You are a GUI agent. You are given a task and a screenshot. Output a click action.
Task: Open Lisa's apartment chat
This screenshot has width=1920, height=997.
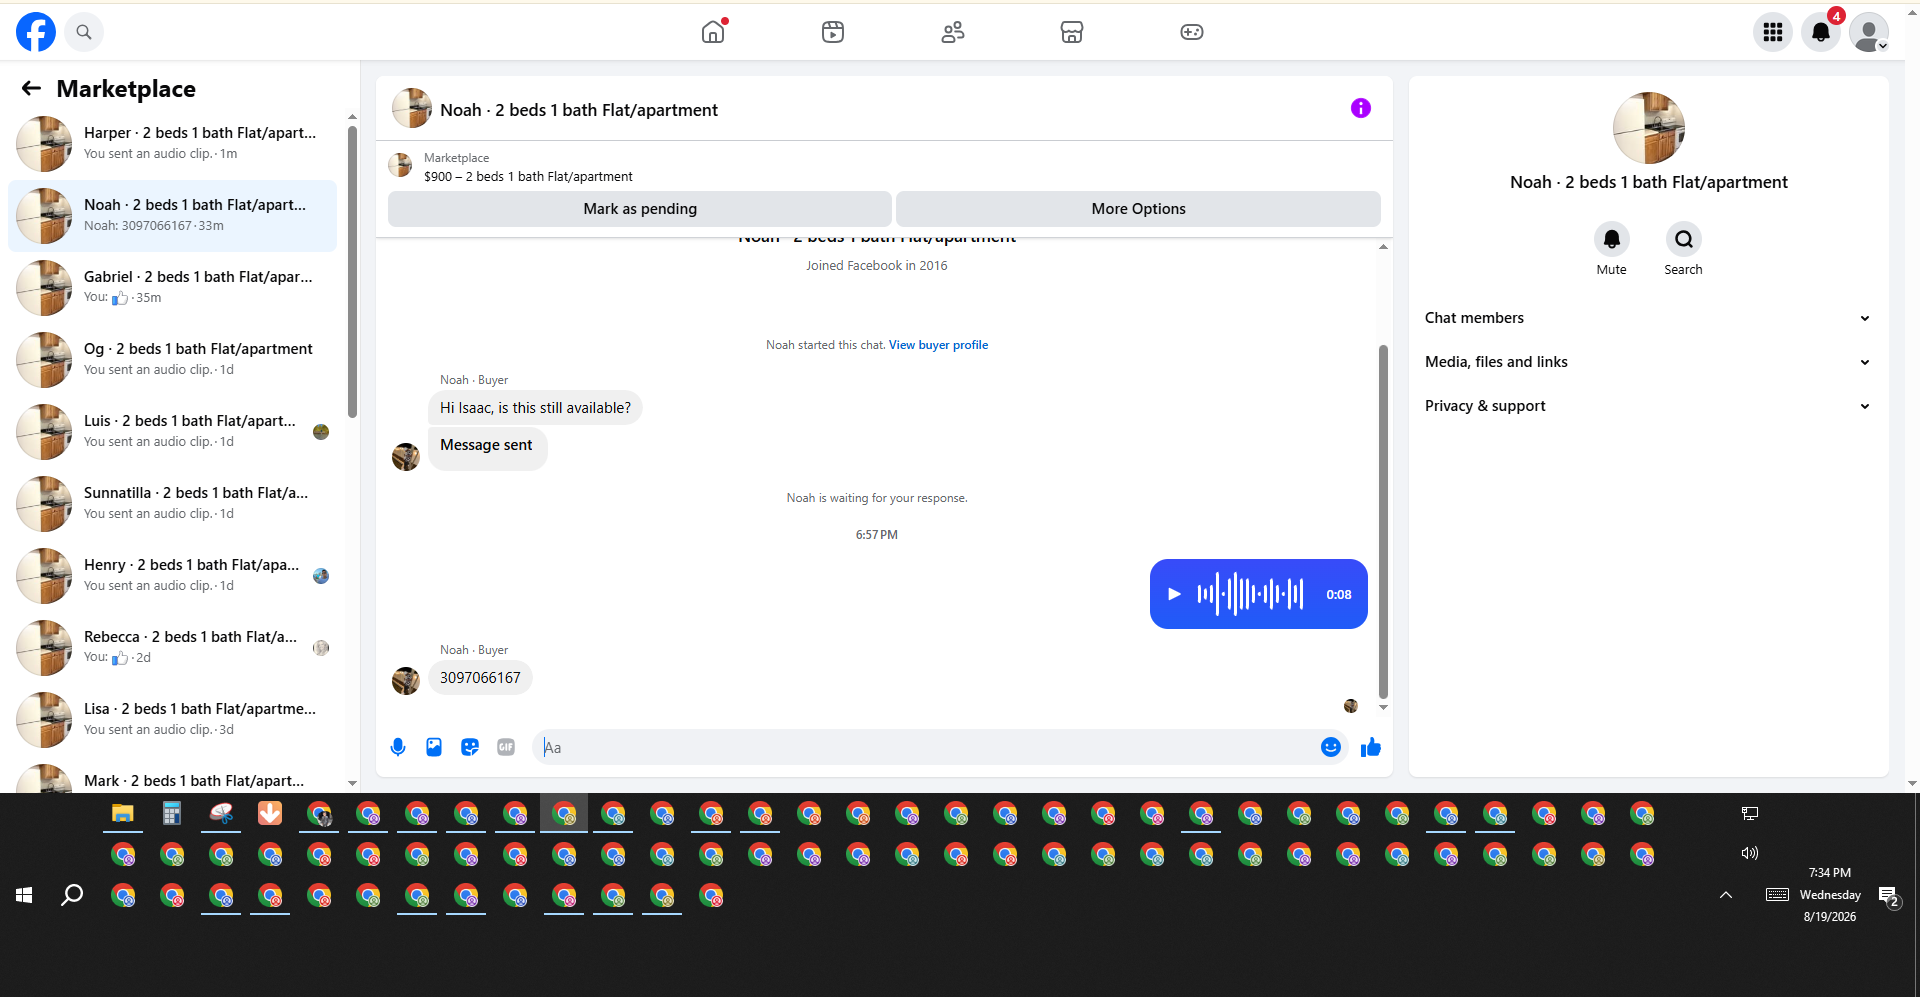coord(173,720)
